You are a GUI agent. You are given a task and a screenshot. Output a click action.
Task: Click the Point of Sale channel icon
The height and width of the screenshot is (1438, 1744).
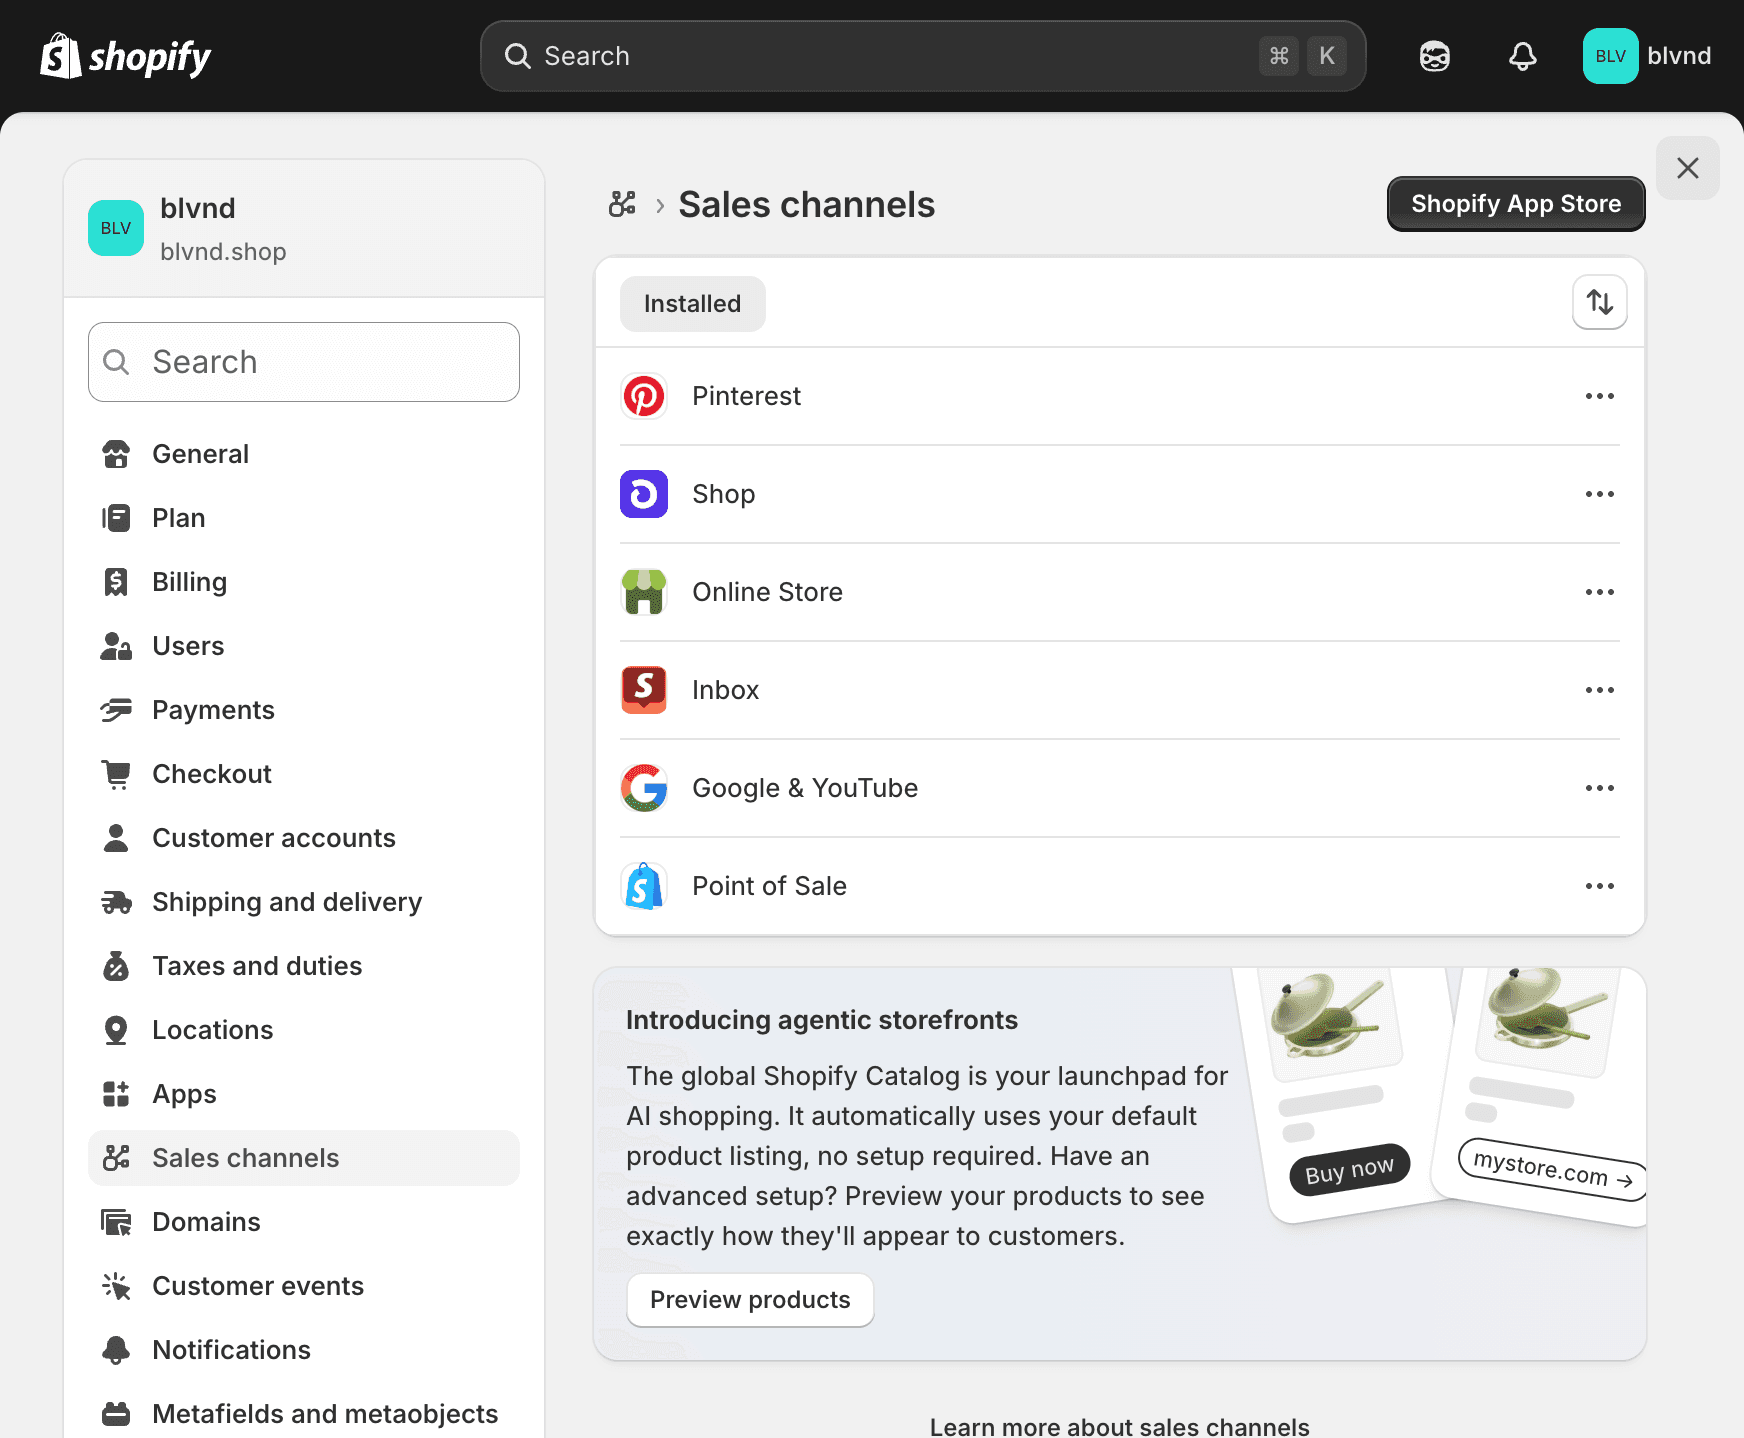tap(644, 886)
